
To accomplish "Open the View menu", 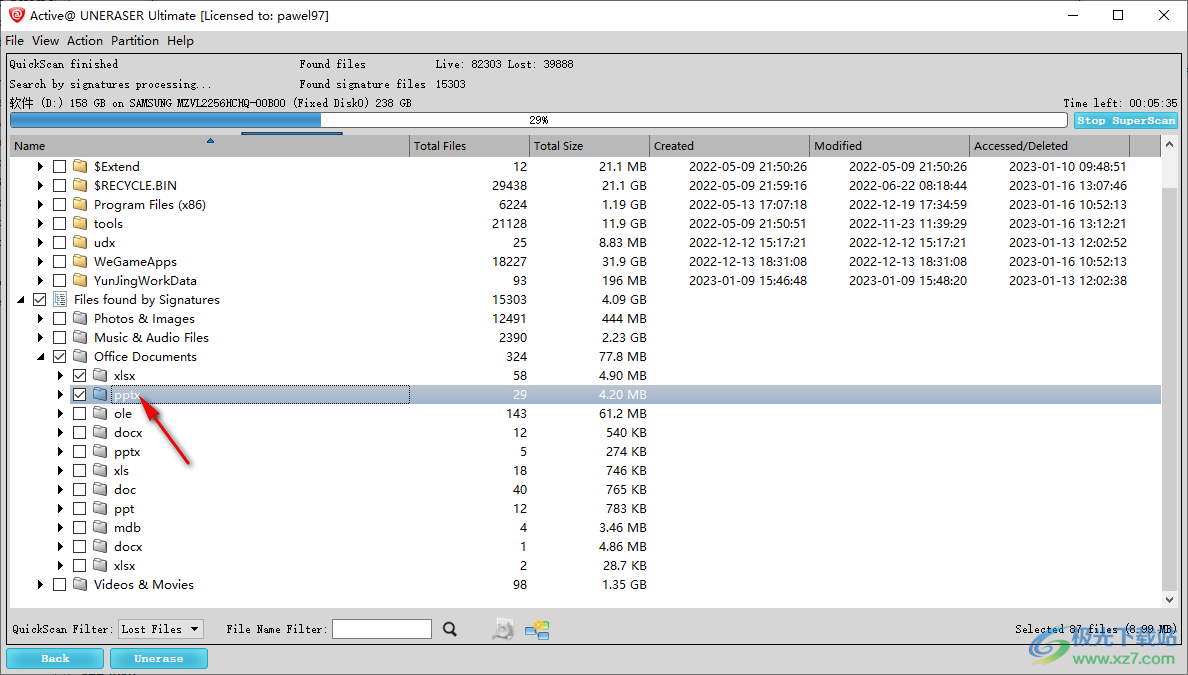I will [x=45, y=41].
